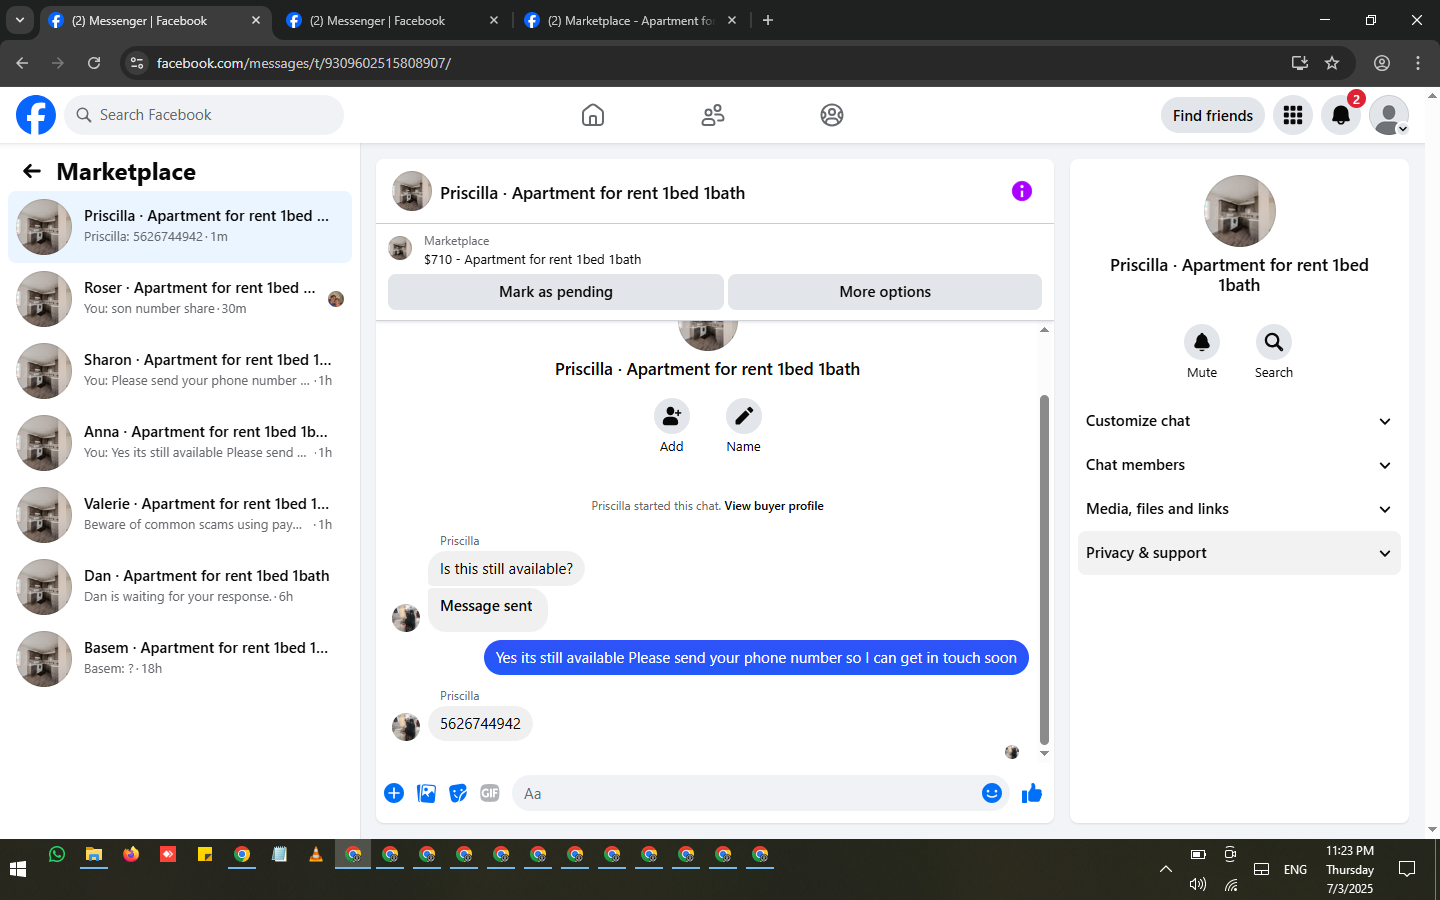Add people to chat icon
Image resolution: width=1440 pixels, height=900 pixels.
tap(672, 416)
